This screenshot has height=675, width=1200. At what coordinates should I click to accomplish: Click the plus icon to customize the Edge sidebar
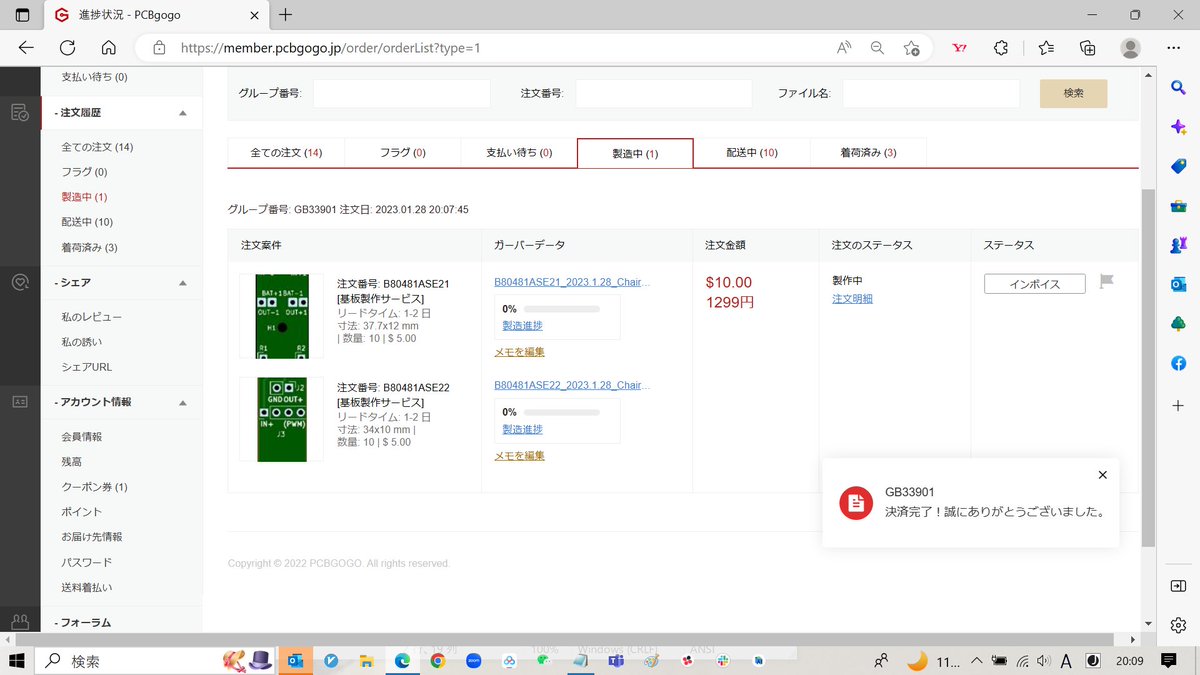(x=1178, y=406)
